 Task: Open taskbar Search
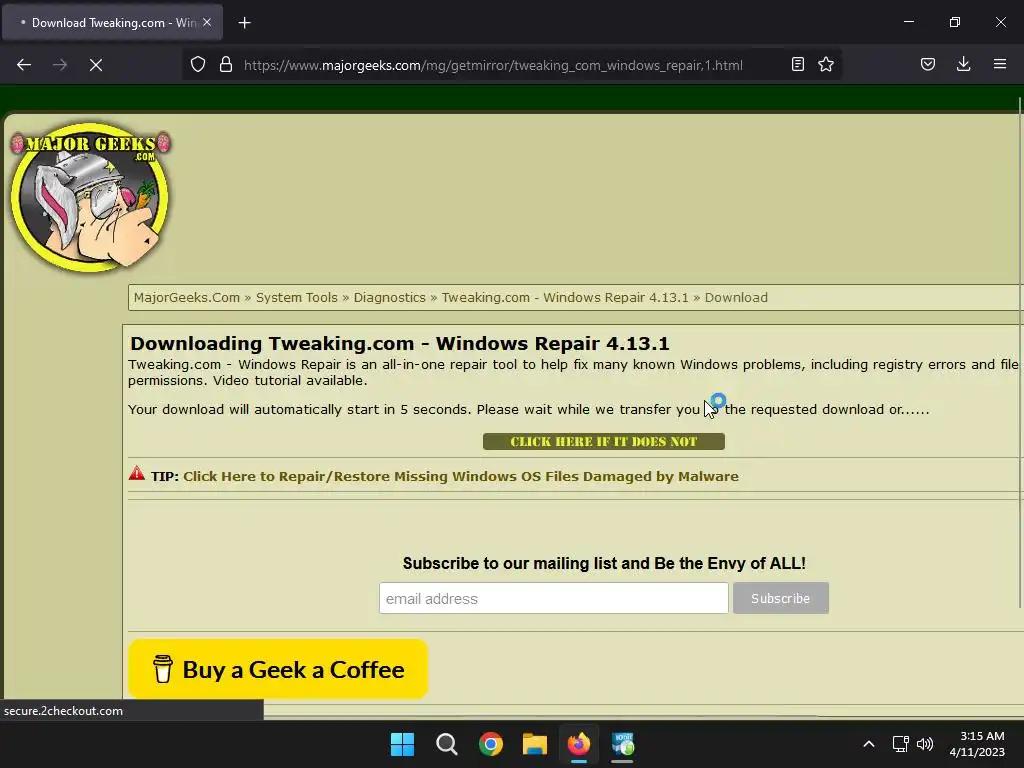click(447, 744)
